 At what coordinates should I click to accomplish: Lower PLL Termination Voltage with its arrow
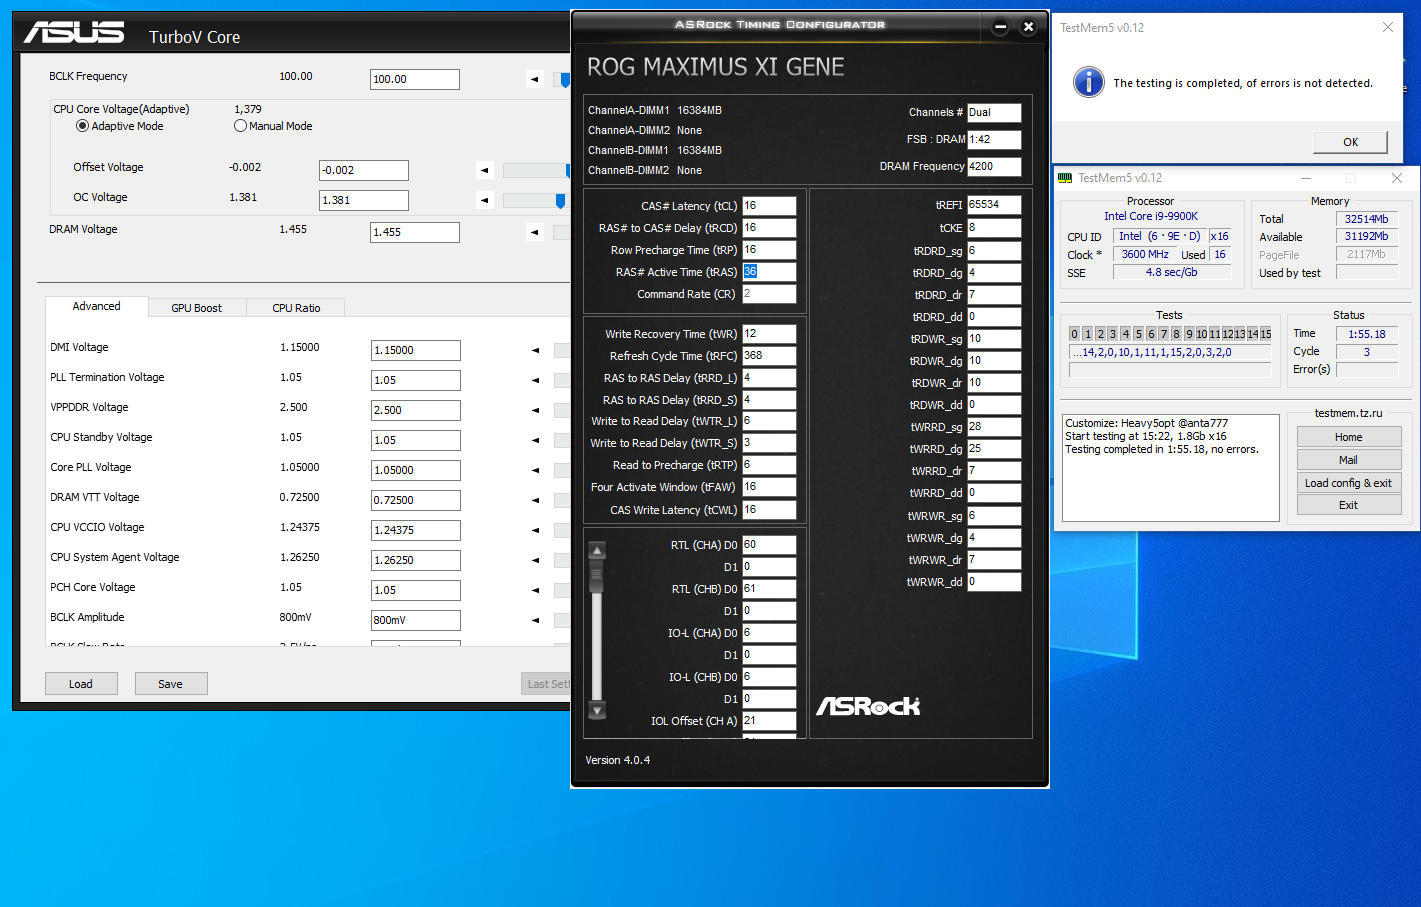(535, 380)
